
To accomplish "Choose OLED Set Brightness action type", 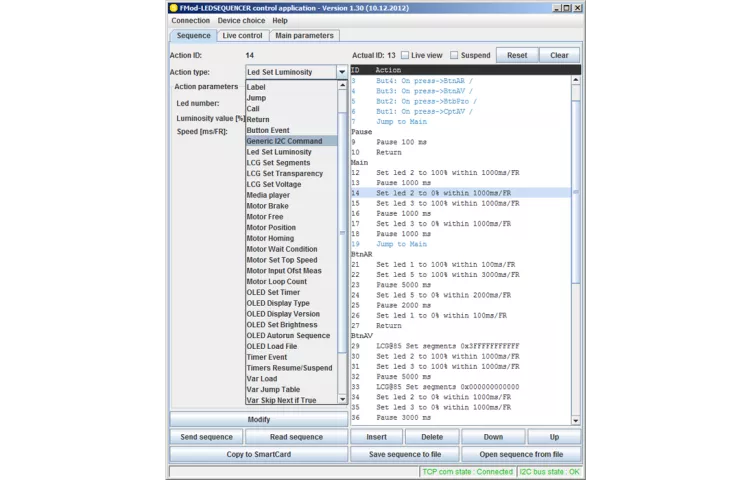I will (x=282, y=325).
